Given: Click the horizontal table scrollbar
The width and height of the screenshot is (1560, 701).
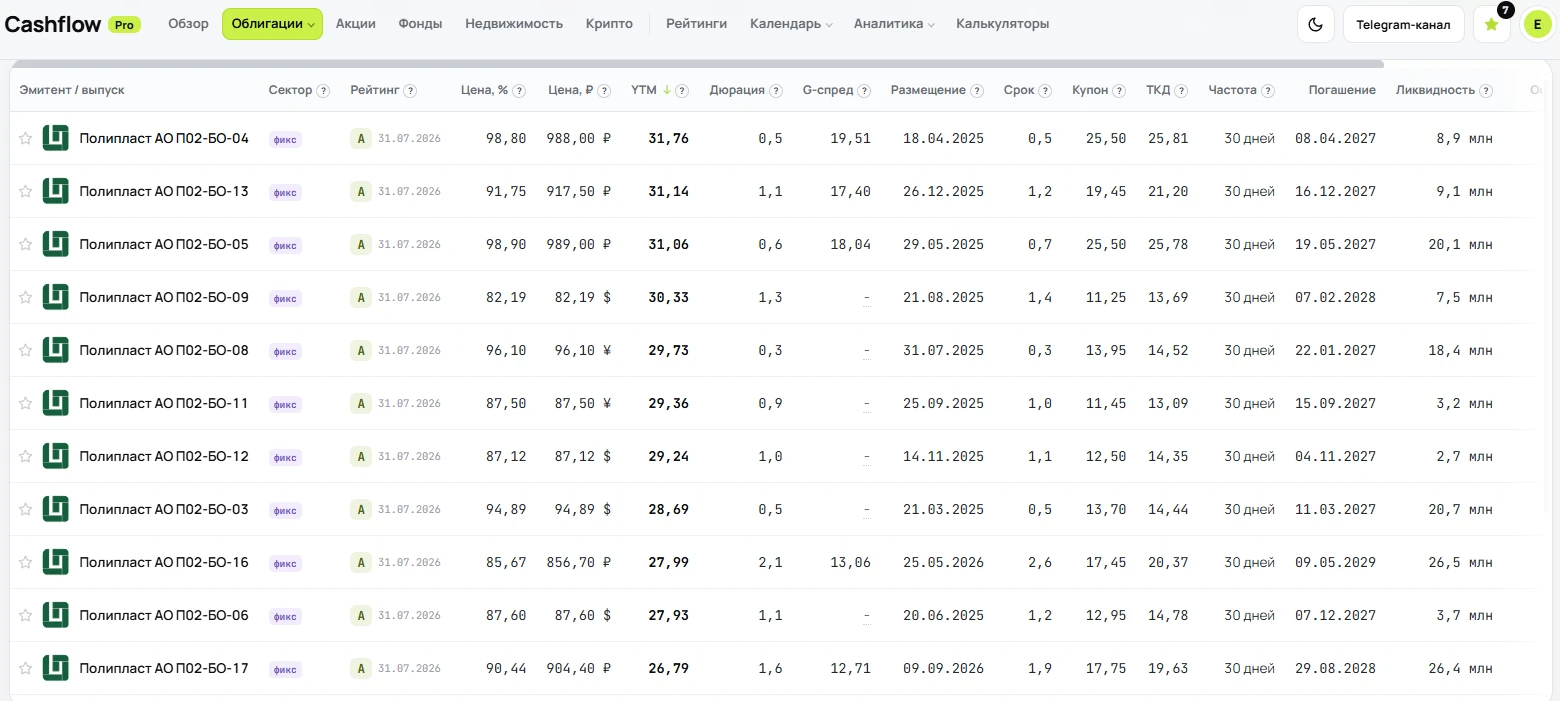Looking at the screenshot, I should [x=697, y=64].
